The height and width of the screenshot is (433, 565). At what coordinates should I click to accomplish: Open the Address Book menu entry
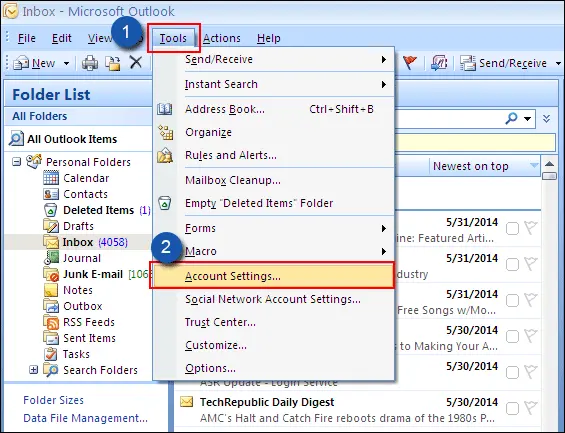coord(274,109)
